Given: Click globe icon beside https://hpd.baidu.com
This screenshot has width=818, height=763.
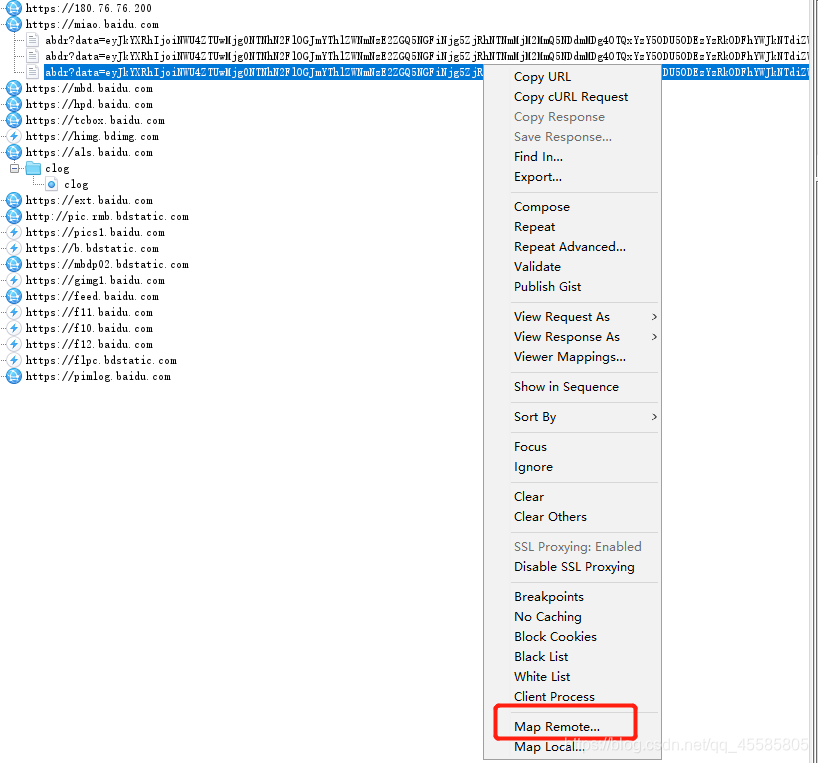Looking at the screenshot, I should click(x=14, y=104).
